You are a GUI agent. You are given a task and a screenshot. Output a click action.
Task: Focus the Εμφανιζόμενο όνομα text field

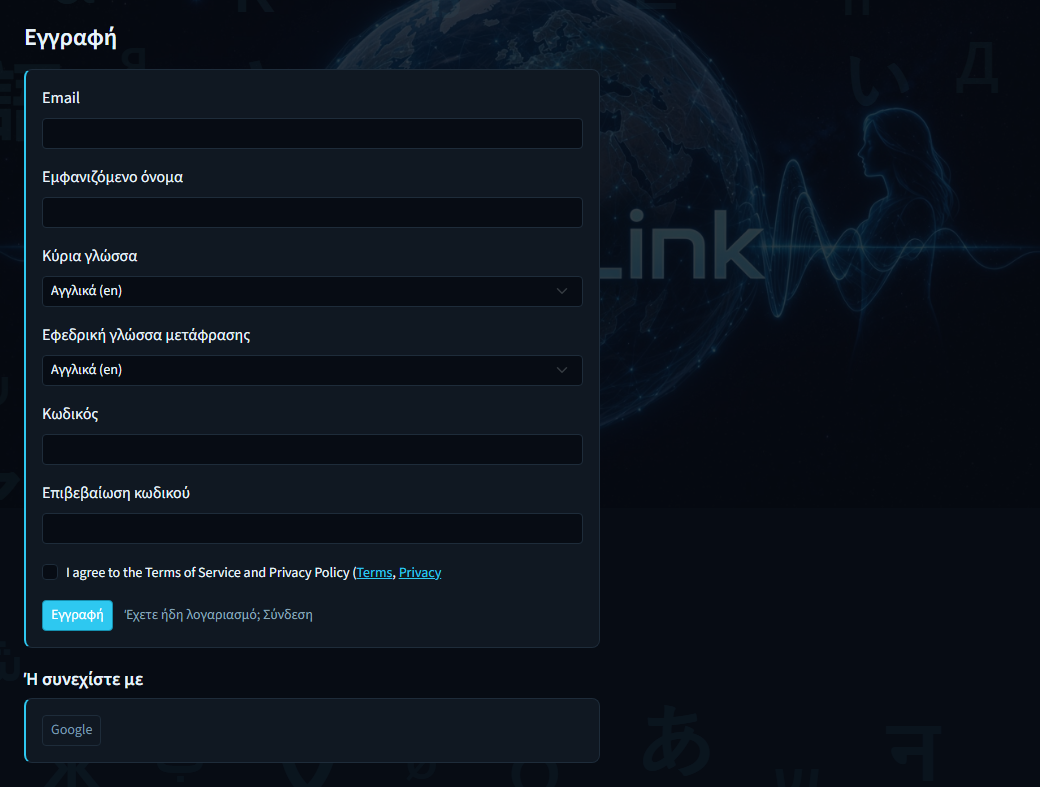pos(312,212)
